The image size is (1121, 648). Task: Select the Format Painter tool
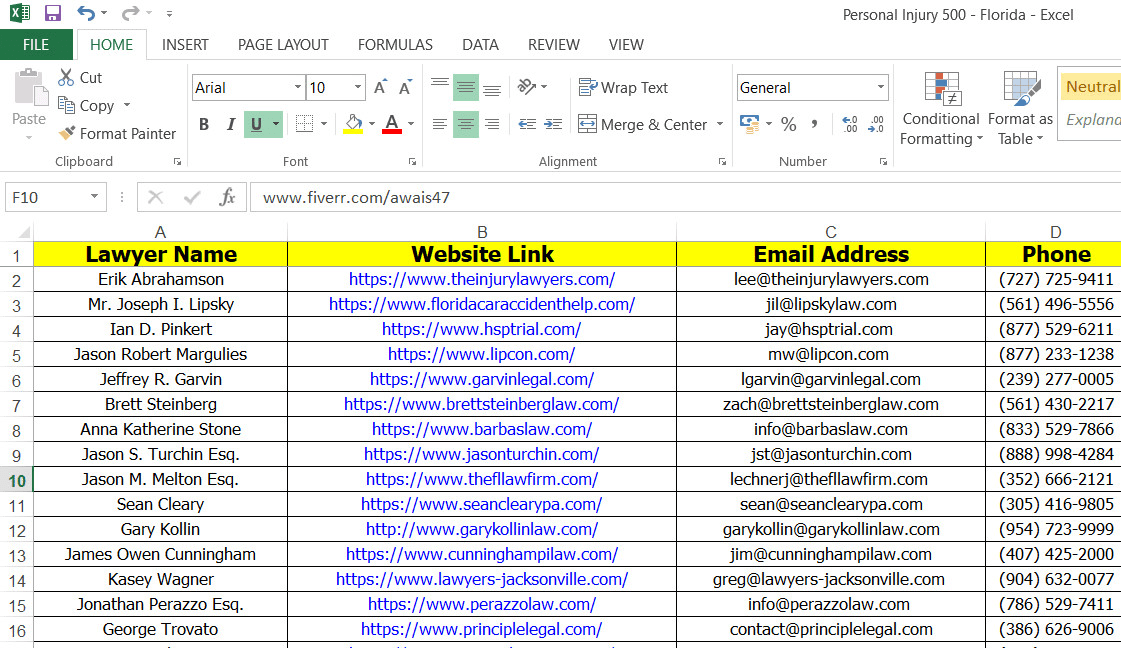[x=117, y=133]
